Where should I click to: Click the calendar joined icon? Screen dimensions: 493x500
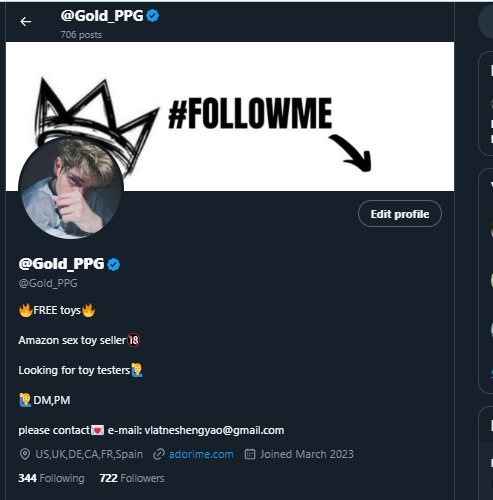(x=250, y=454)
